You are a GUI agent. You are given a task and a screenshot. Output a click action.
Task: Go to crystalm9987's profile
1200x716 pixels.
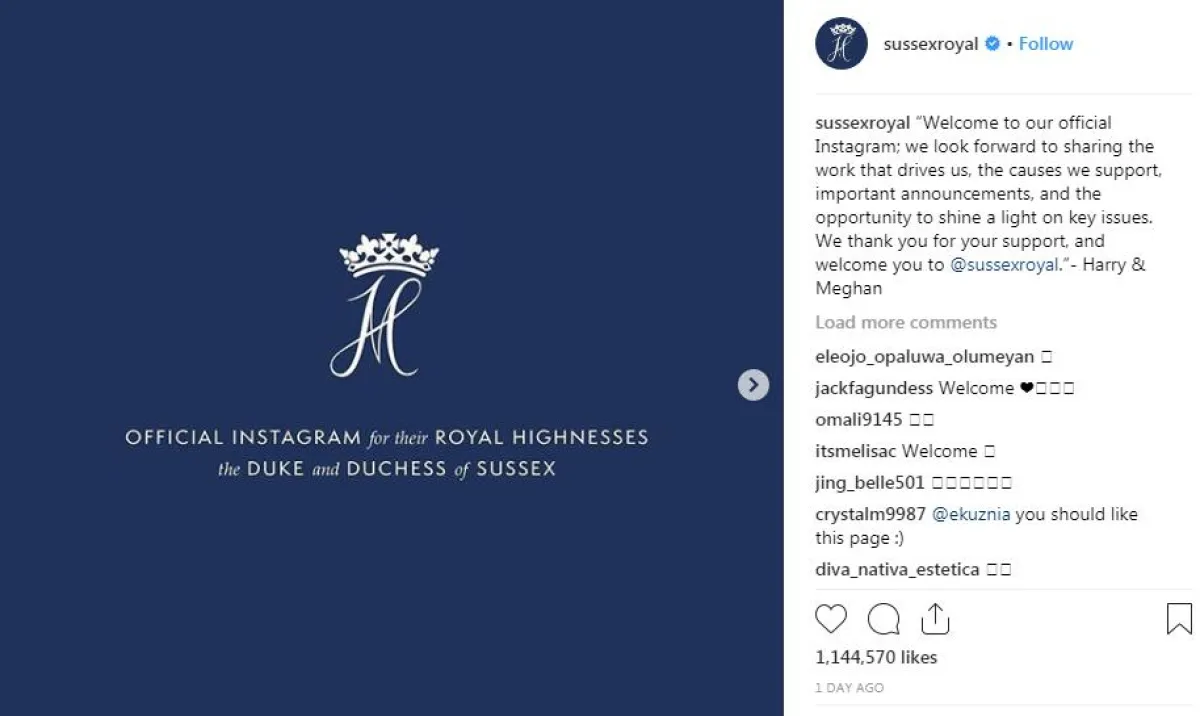coord(870,514)
